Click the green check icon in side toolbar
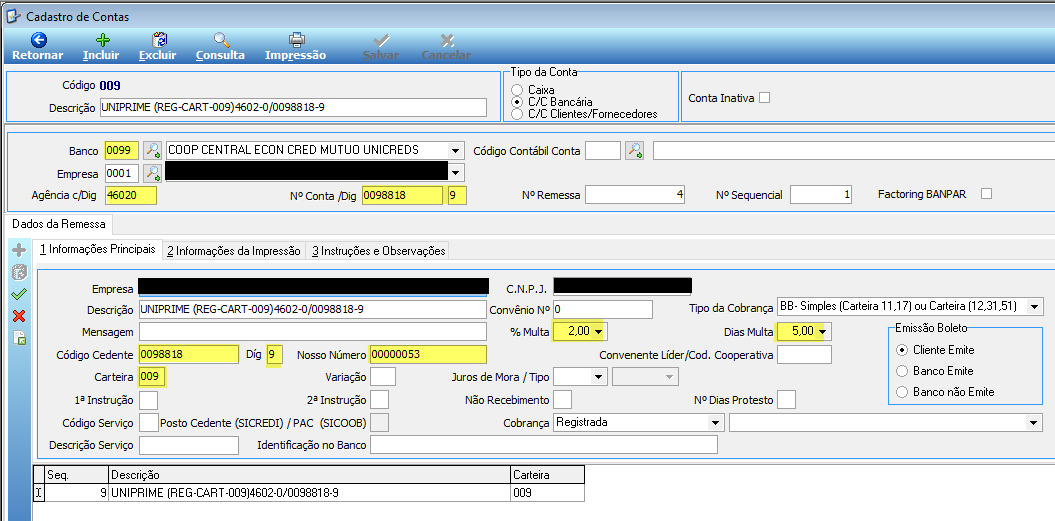The image size is (1055, 521). pos(20,294)
